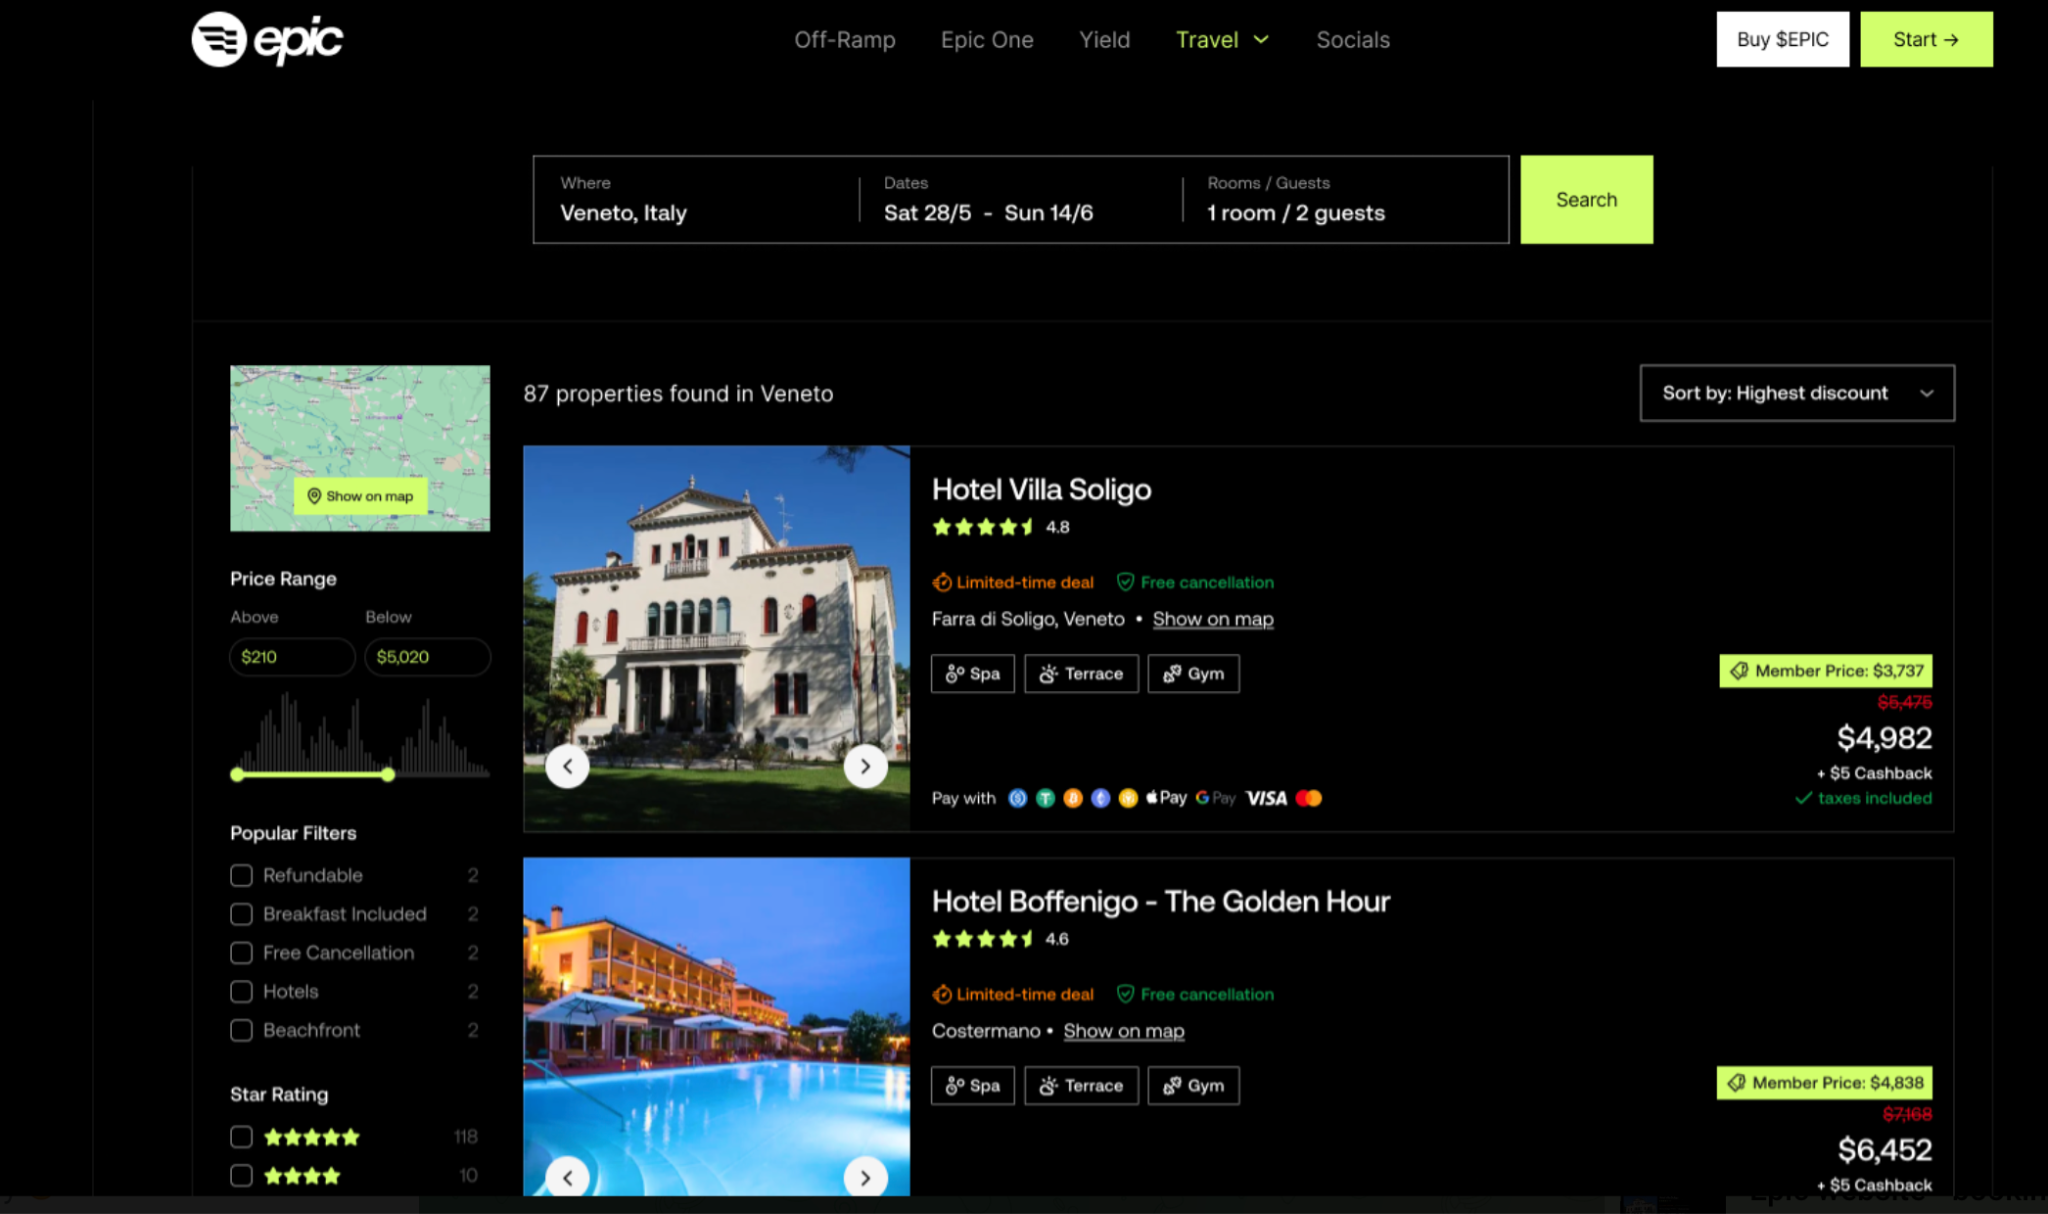The image size is (2048, 1214).
Task: Click the Apple Pay icon for Villa Soligo
Action: click(1166, 798)
